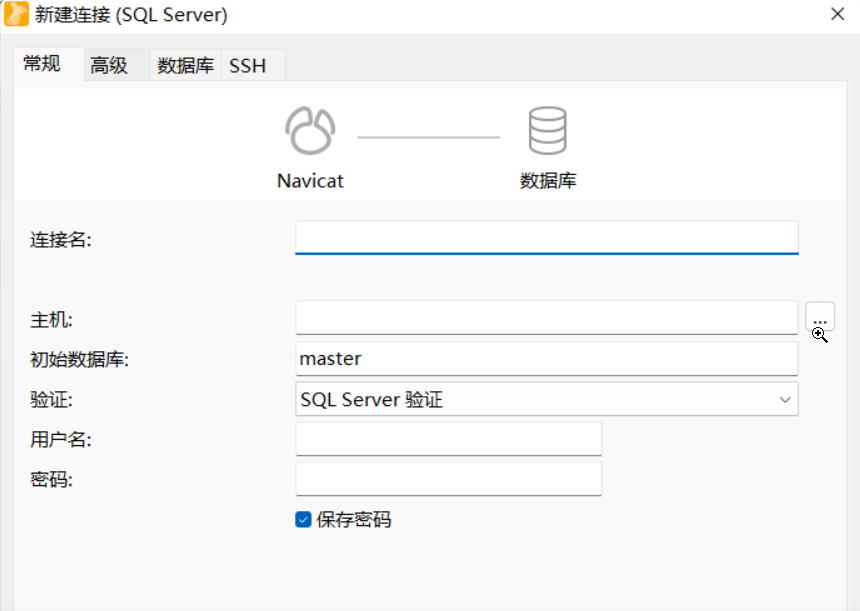This screenshot has width=860, height=611.
Task: Click the 保存密码 label text
Action: click(354, 519)
